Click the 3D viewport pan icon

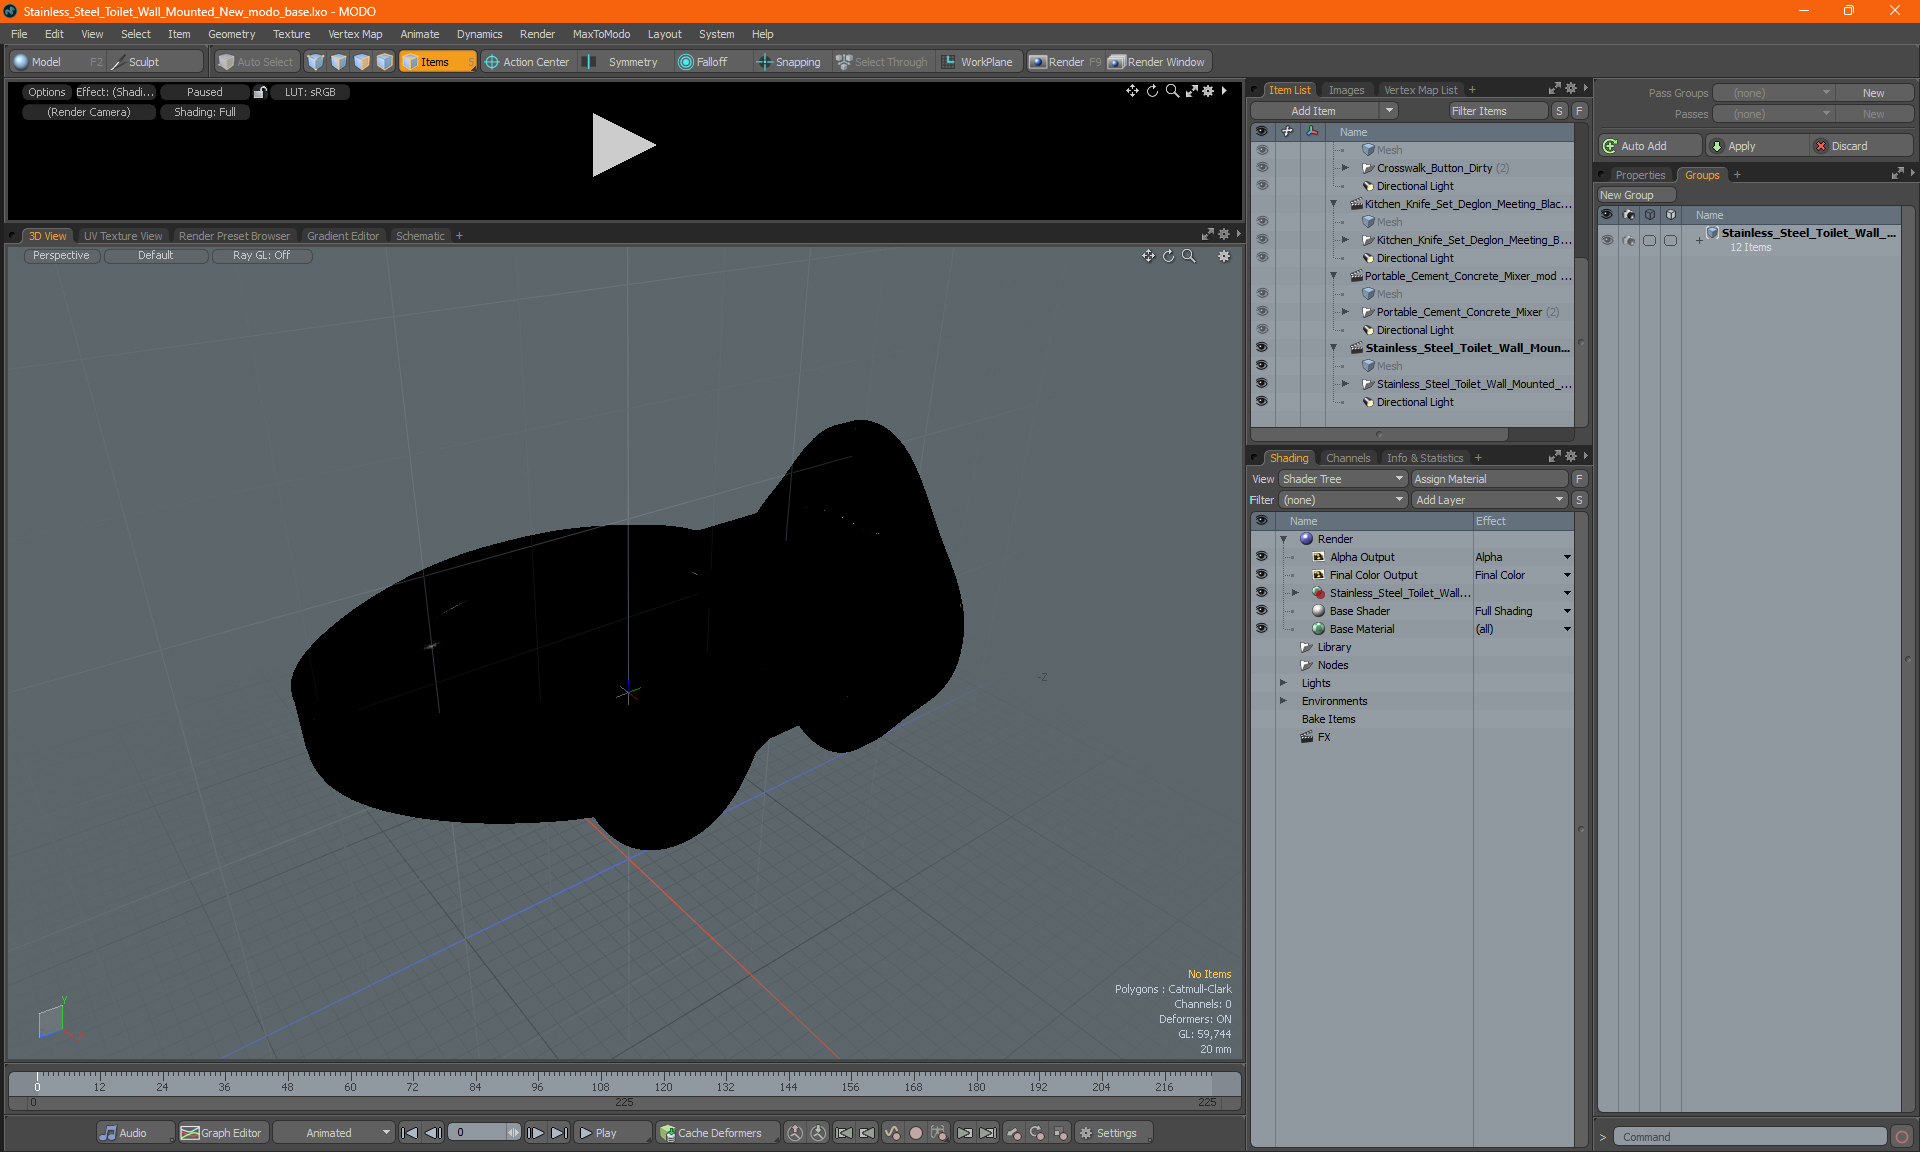[x=1148, y=256]
